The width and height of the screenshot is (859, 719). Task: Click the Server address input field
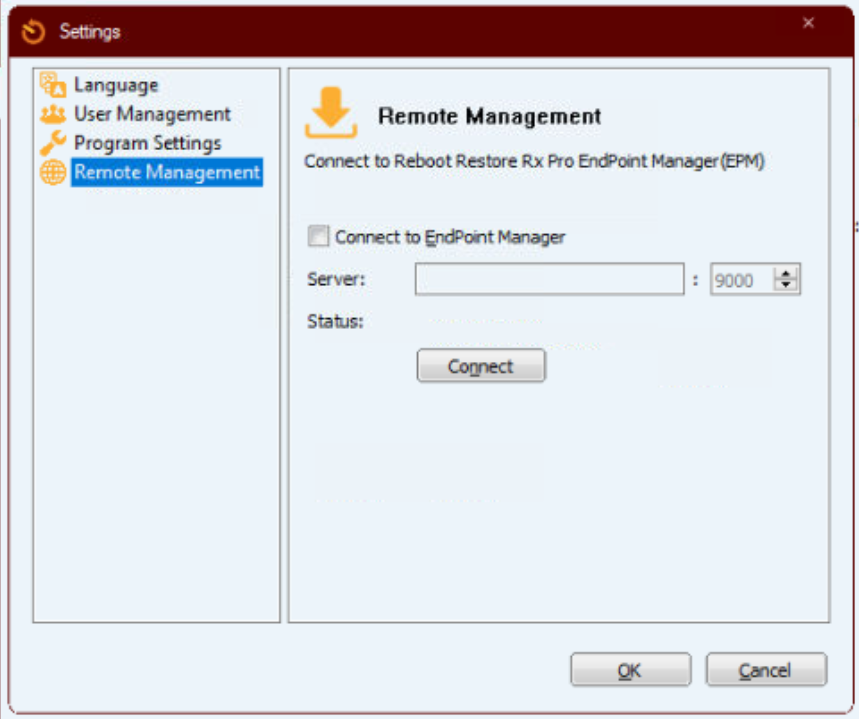[549, 279]
